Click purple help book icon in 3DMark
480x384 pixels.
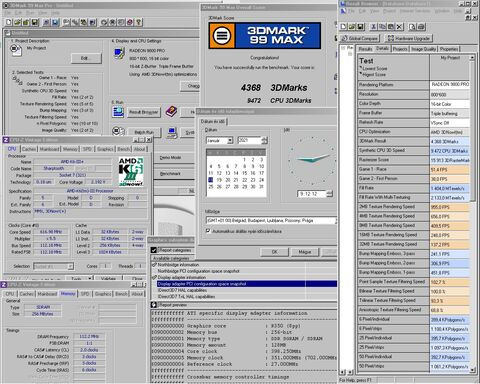coord(171,112)
